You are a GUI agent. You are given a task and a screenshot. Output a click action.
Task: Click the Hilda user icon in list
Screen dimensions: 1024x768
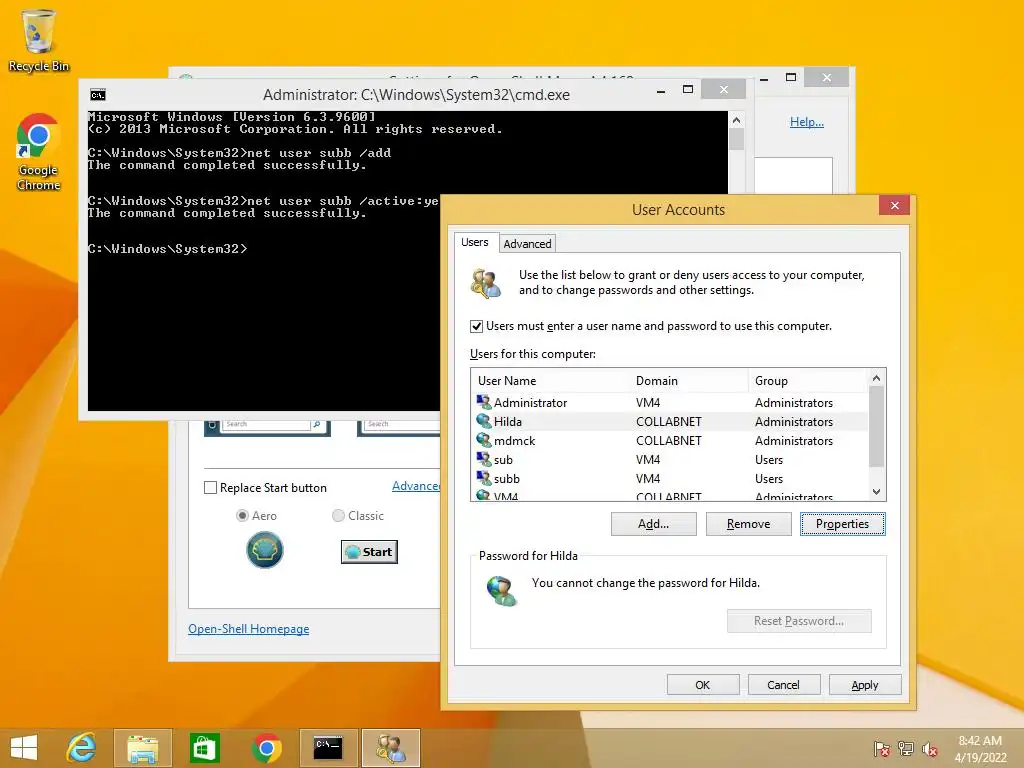[x=483, y=421]
